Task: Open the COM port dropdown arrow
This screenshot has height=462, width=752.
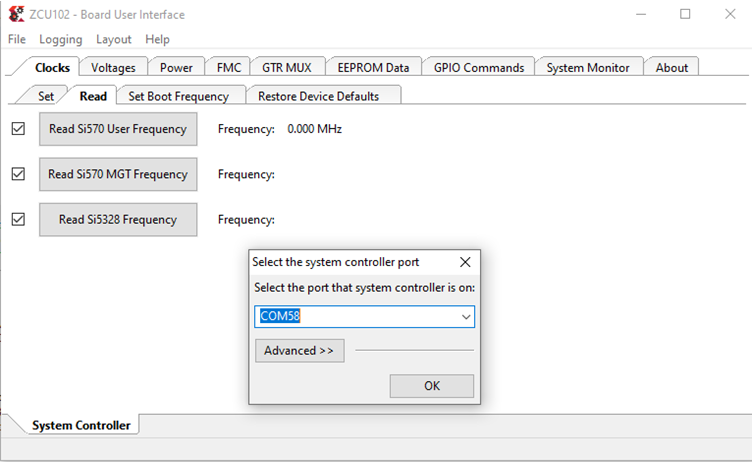Action: click(465, 317)
